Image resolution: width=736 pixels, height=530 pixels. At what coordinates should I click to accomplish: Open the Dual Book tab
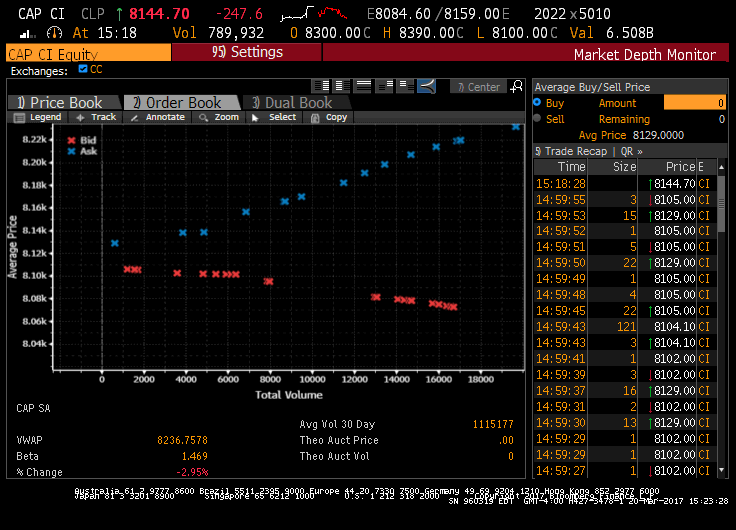click(x=297, y=102)
